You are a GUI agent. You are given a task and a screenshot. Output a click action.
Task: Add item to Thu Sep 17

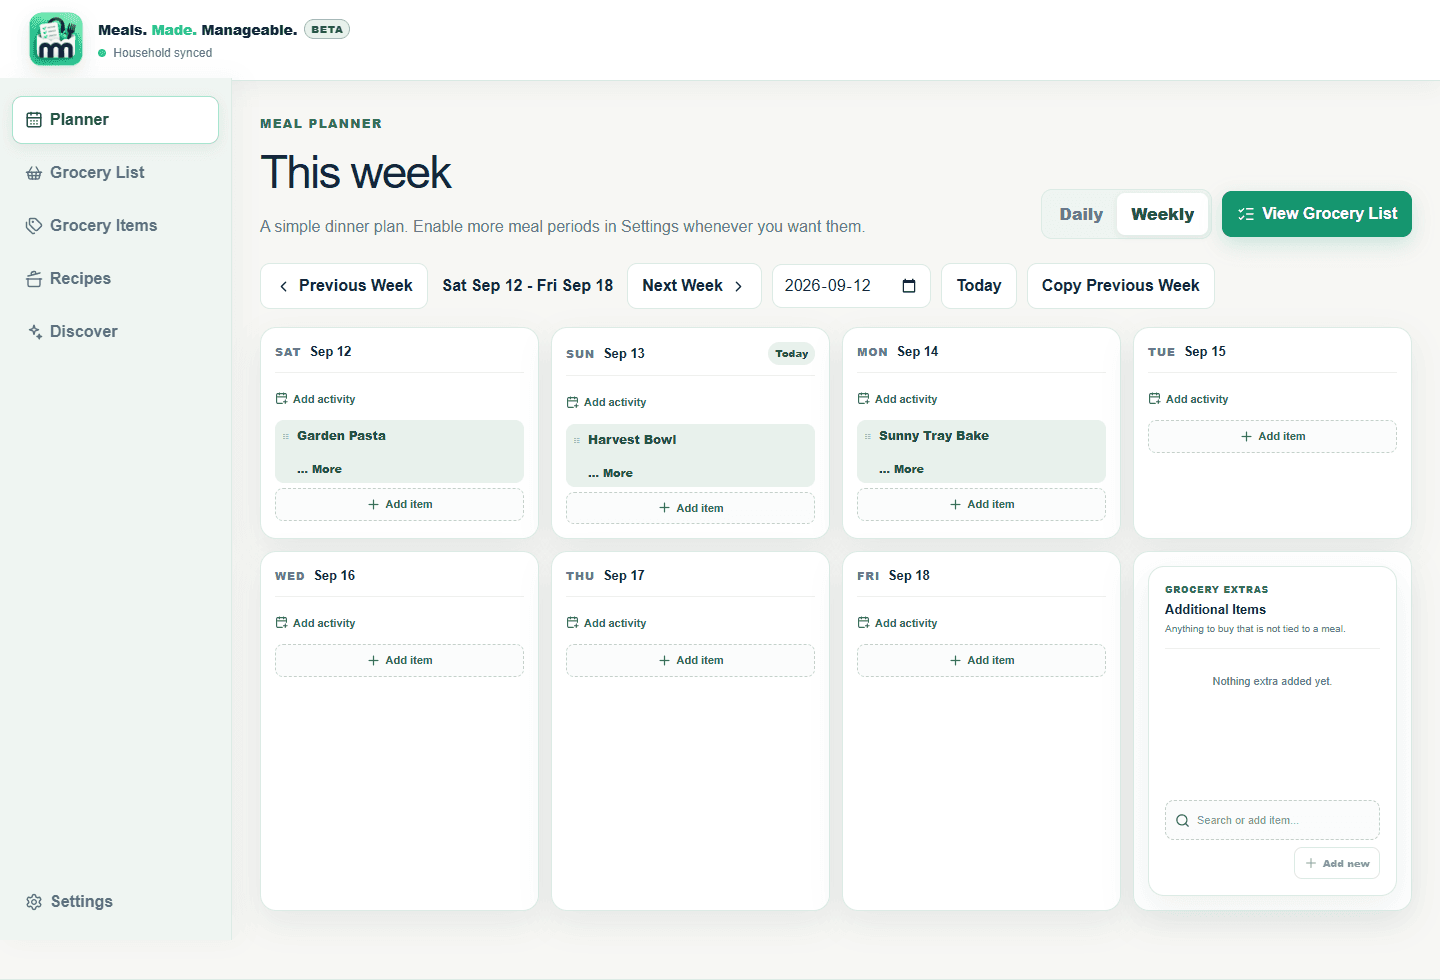pos(690,661)
